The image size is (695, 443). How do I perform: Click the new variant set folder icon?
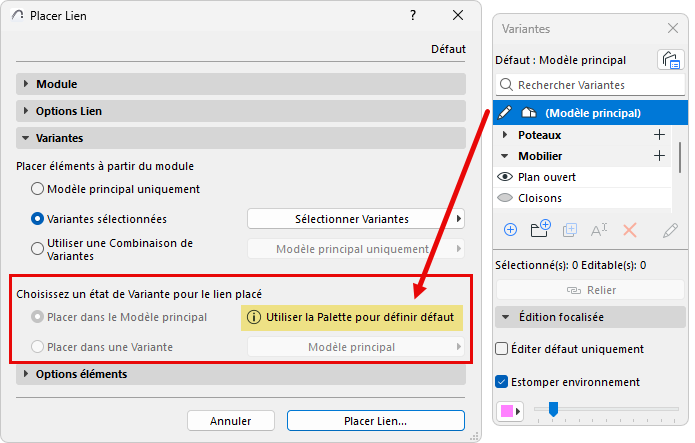point(540,229)
